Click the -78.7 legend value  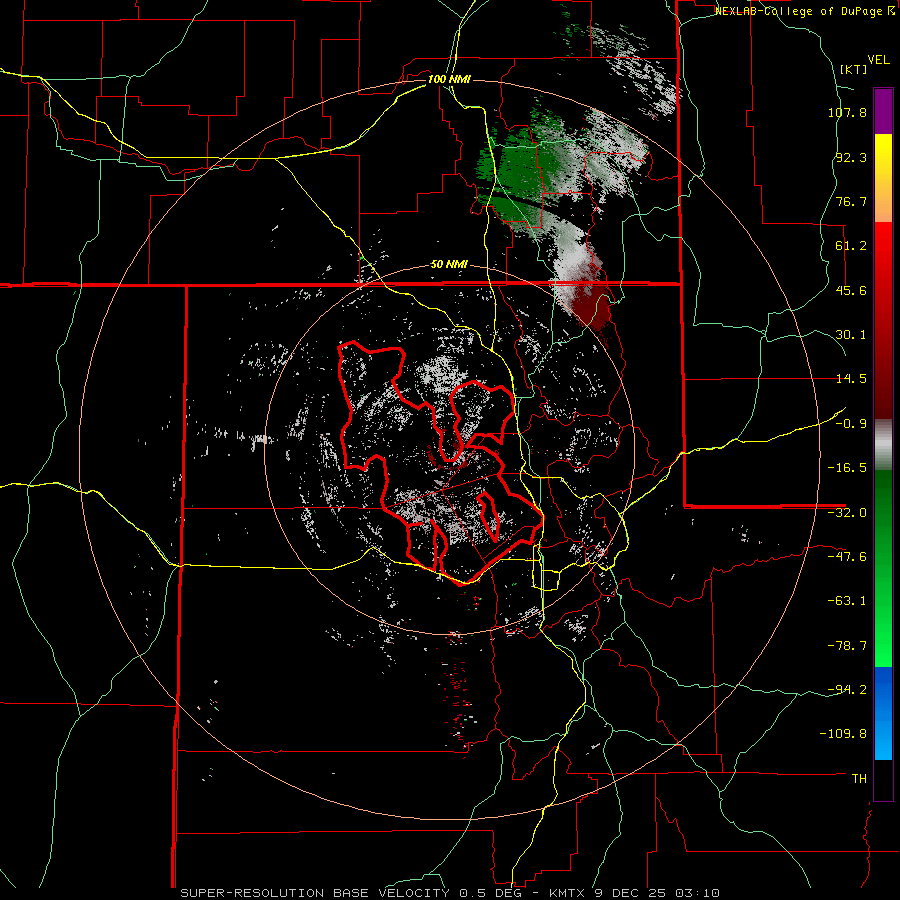[x=847, y=646]
